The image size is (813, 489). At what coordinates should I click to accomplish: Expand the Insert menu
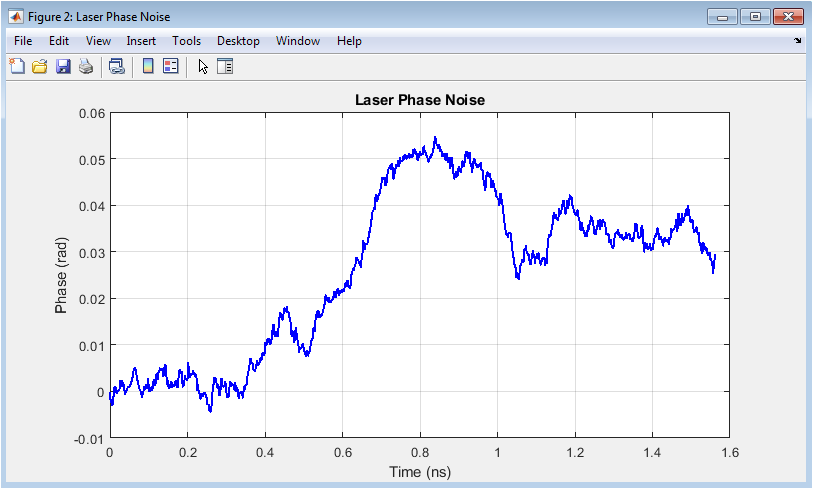pyautogui.click(x=141, y=41)
